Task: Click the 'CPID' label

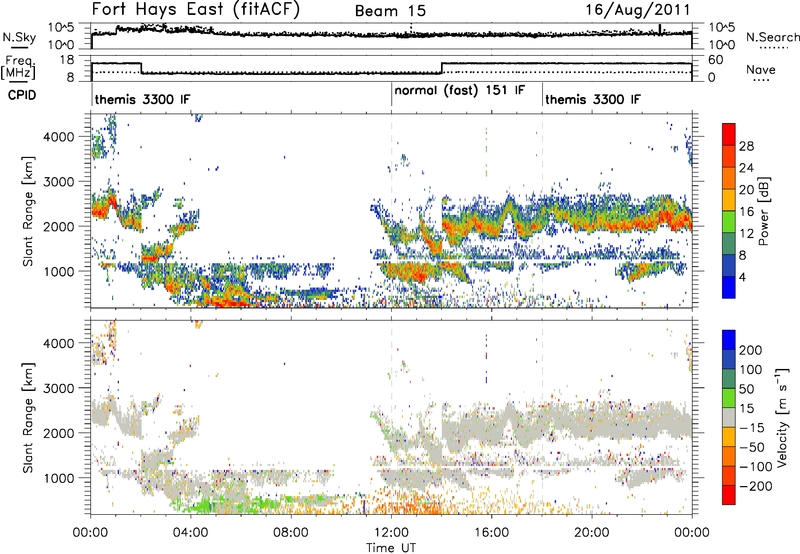Action: (x=22, y=95)
